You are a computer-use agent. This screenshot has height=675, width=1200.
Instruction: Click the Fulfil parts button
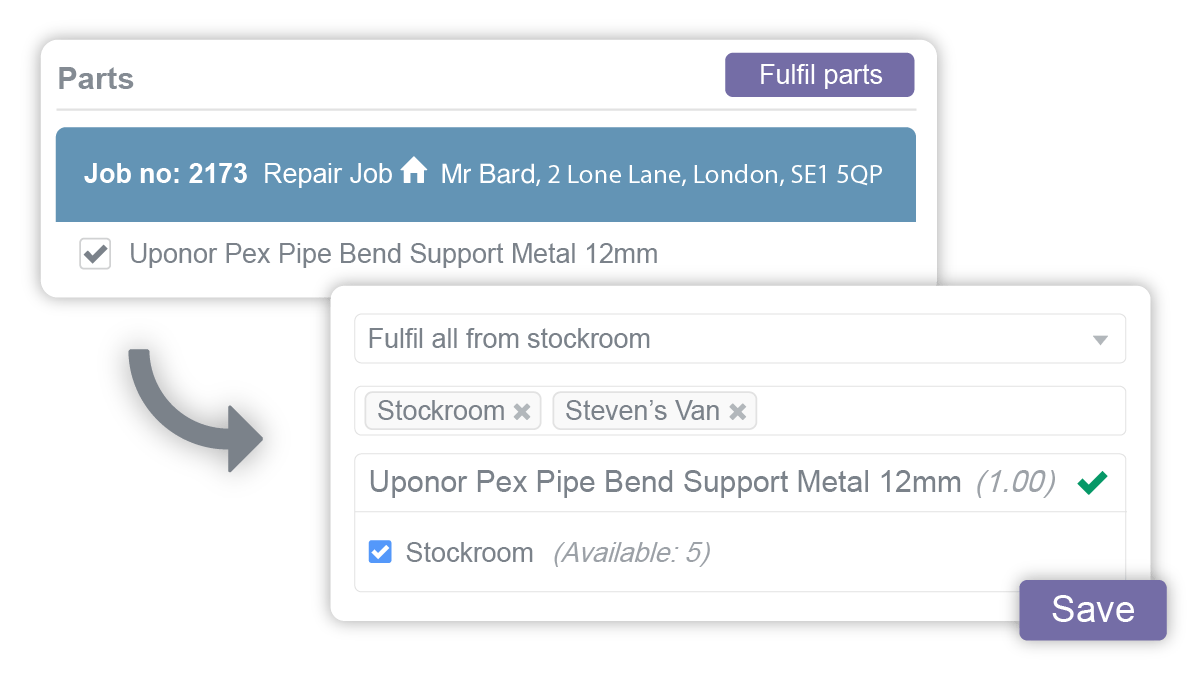click(819, 75)
